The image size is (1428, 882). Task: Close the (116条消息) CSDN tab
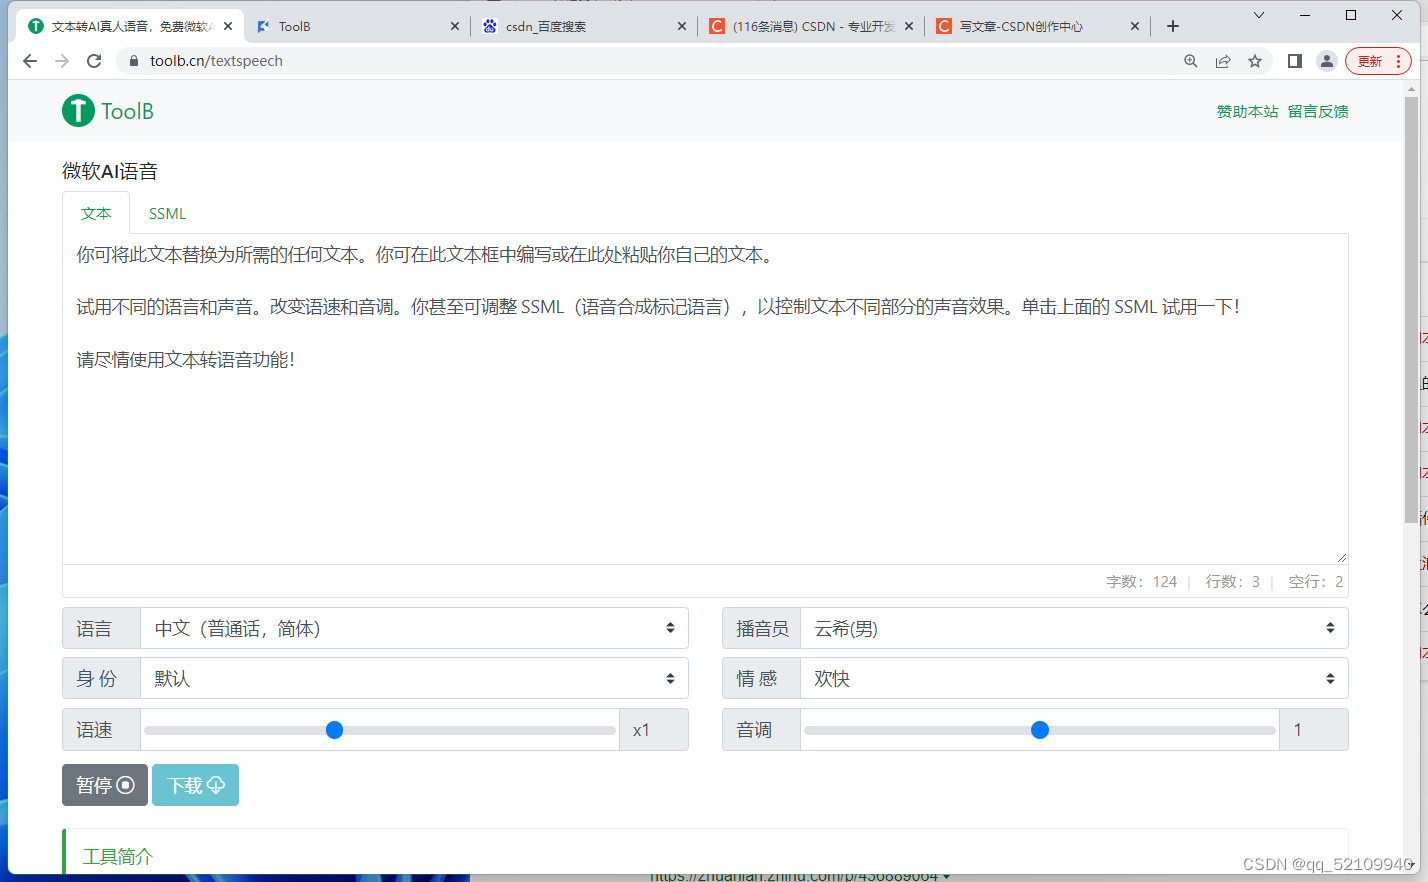909,26
